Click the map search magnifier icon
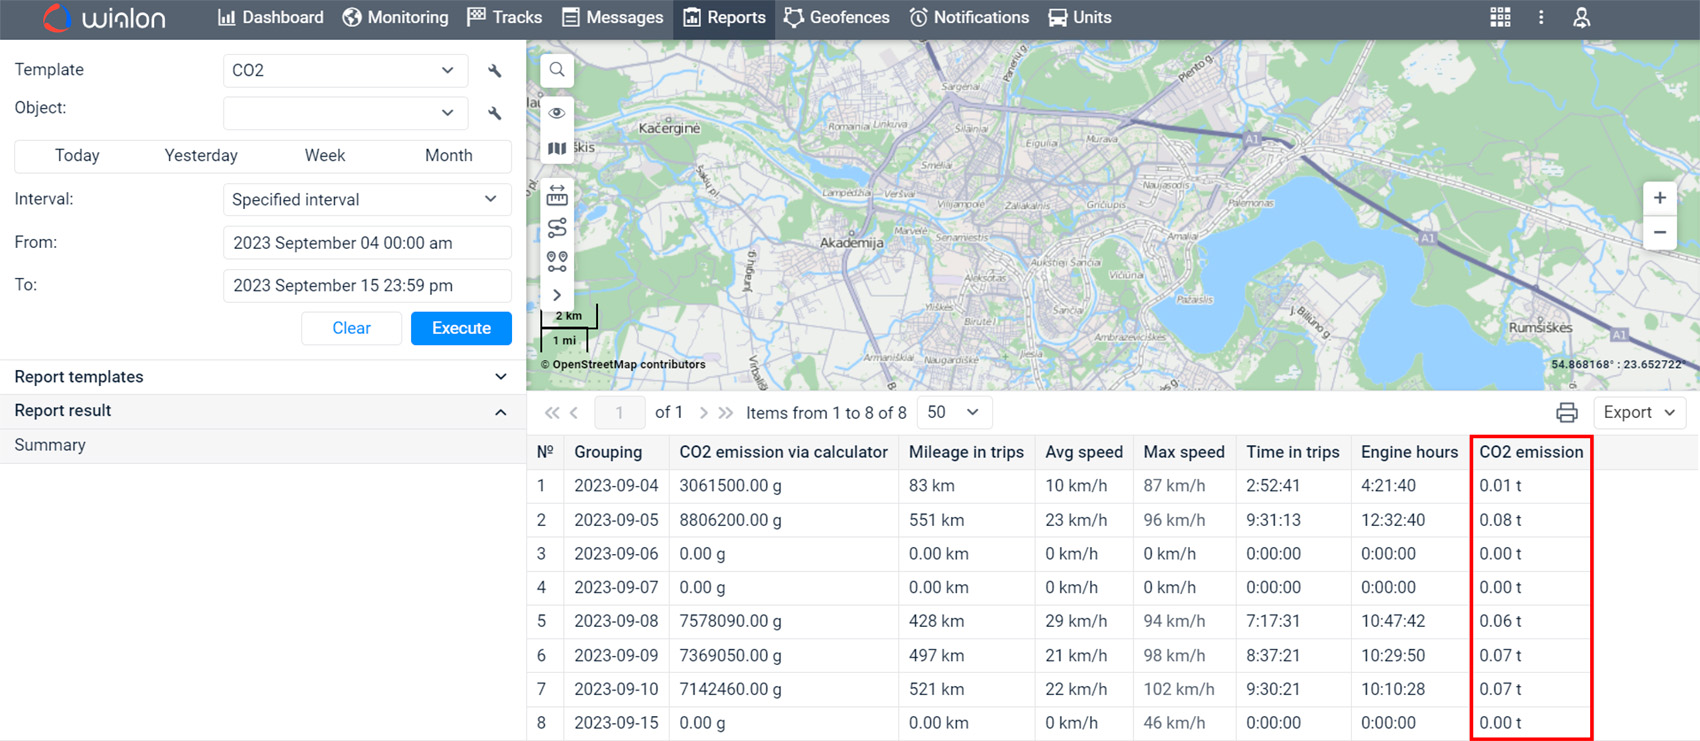Image resolution: width=1700 pixels, height=741 pixels. [557, 70]
